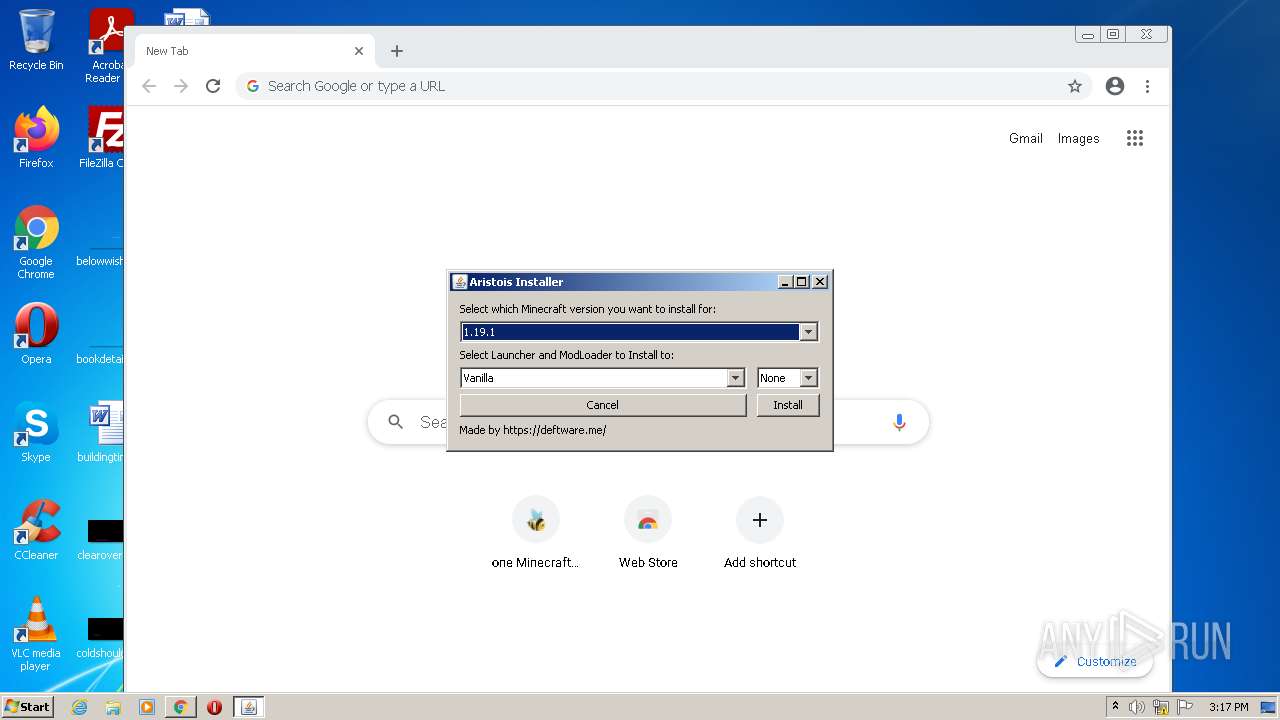Screen dimensions: 1280x720
Task: Click the volume speaker tray icon
Action: 1137,707
